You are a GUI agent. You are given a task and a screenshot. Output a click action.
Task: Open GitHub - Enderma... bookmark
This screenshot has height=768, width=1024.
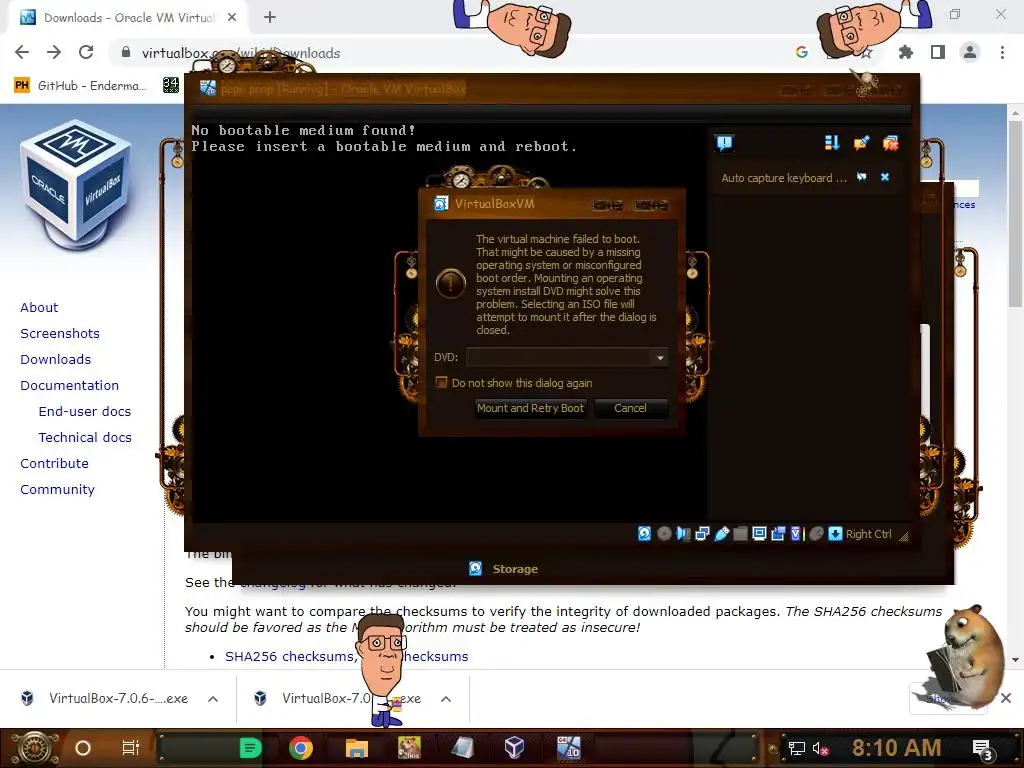coord(81,86)
